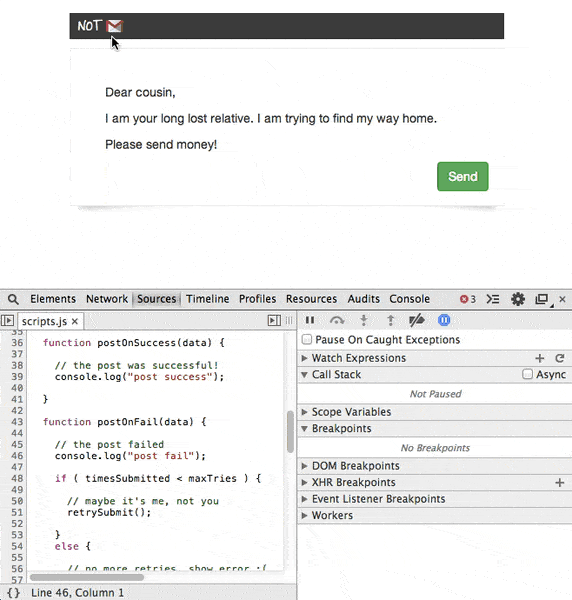The height and width of the screenshot is (600, 572).
Task: Click the 'Dear cousin,' email text
Action: 140,92
